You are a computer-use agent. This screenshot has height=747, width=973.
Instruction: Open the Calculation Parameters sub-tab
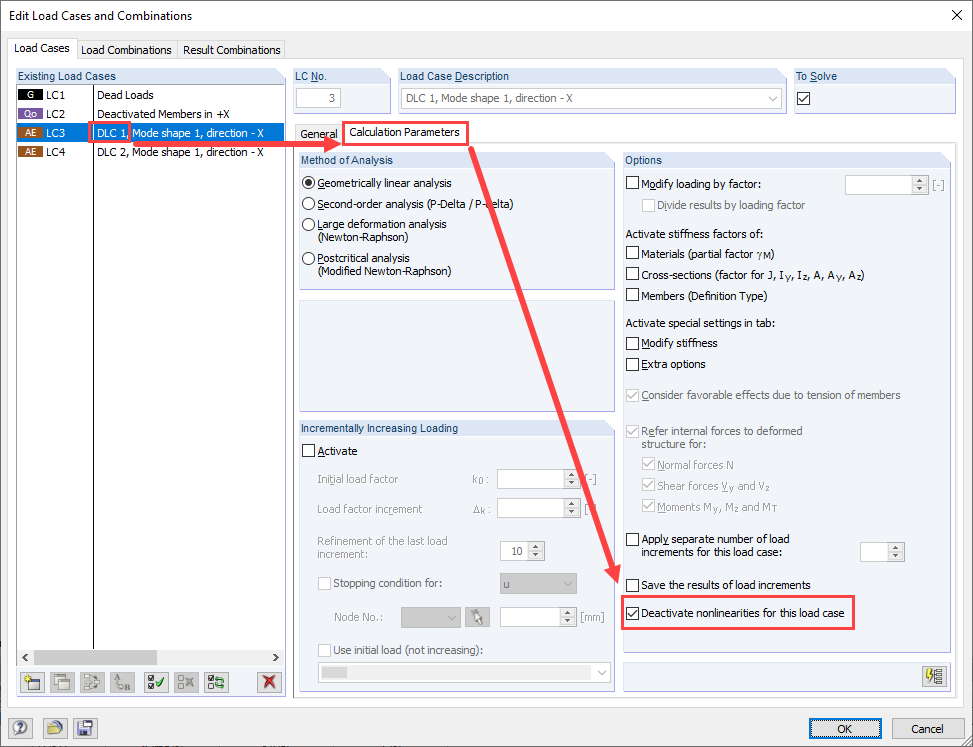[405, 132]
